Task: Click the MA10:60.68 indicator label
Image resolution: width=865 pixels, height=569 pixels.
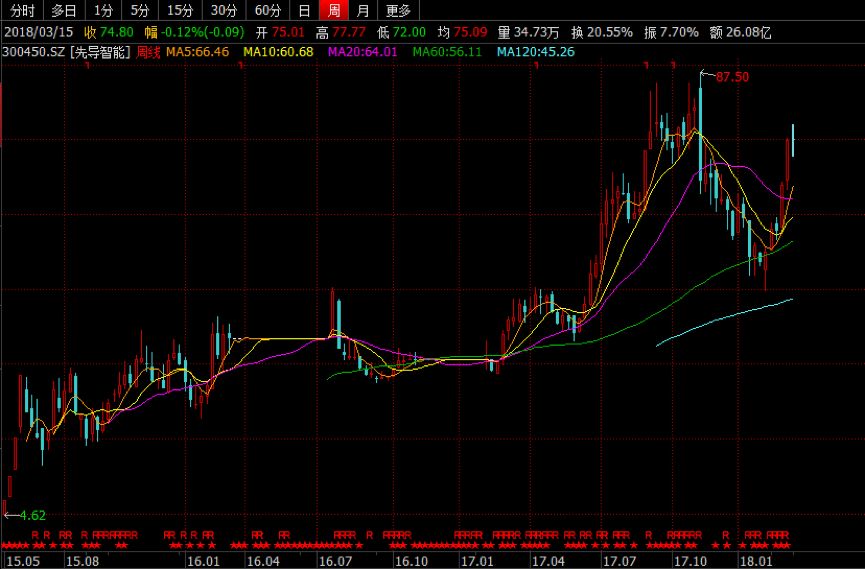Action: [x=278, y=52]
